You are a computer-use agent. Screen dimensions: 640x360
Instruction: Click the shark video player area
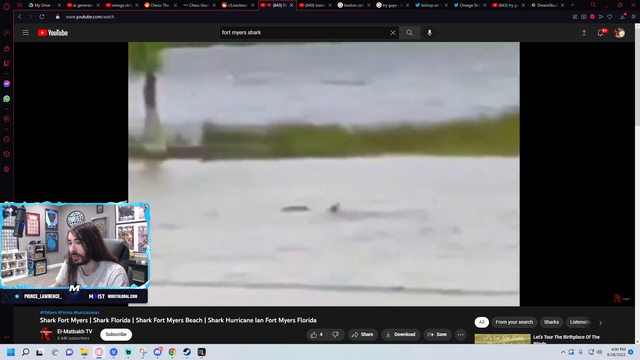pyautogui.click(x=324, y=174)
